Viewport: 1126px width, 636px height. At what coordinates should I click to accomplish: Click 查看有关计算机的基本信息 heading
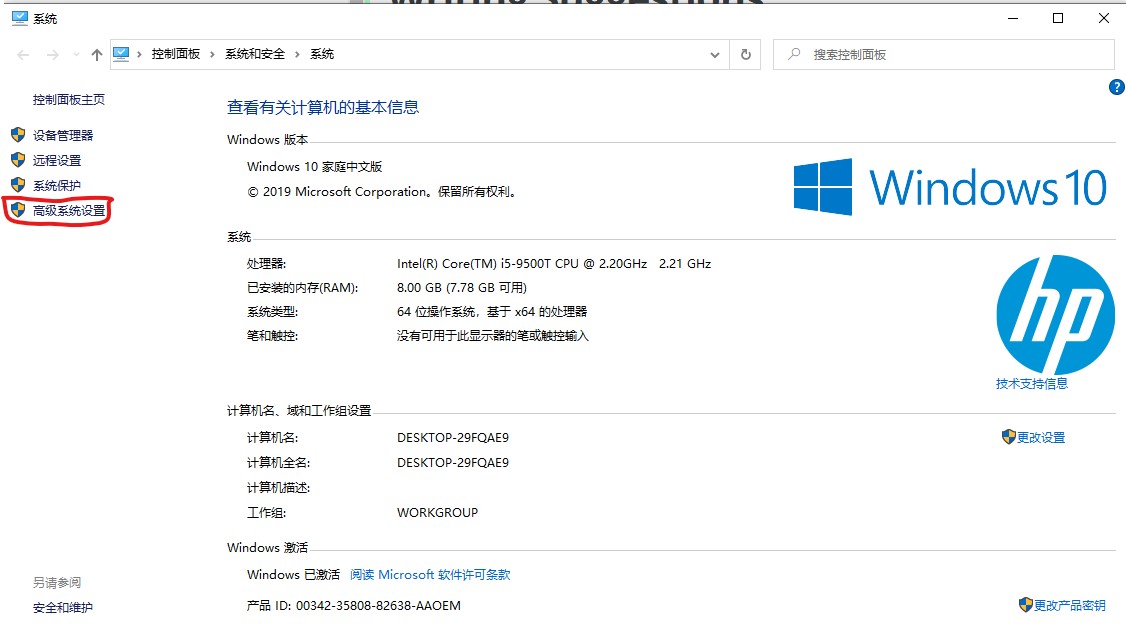coord(322,108)
